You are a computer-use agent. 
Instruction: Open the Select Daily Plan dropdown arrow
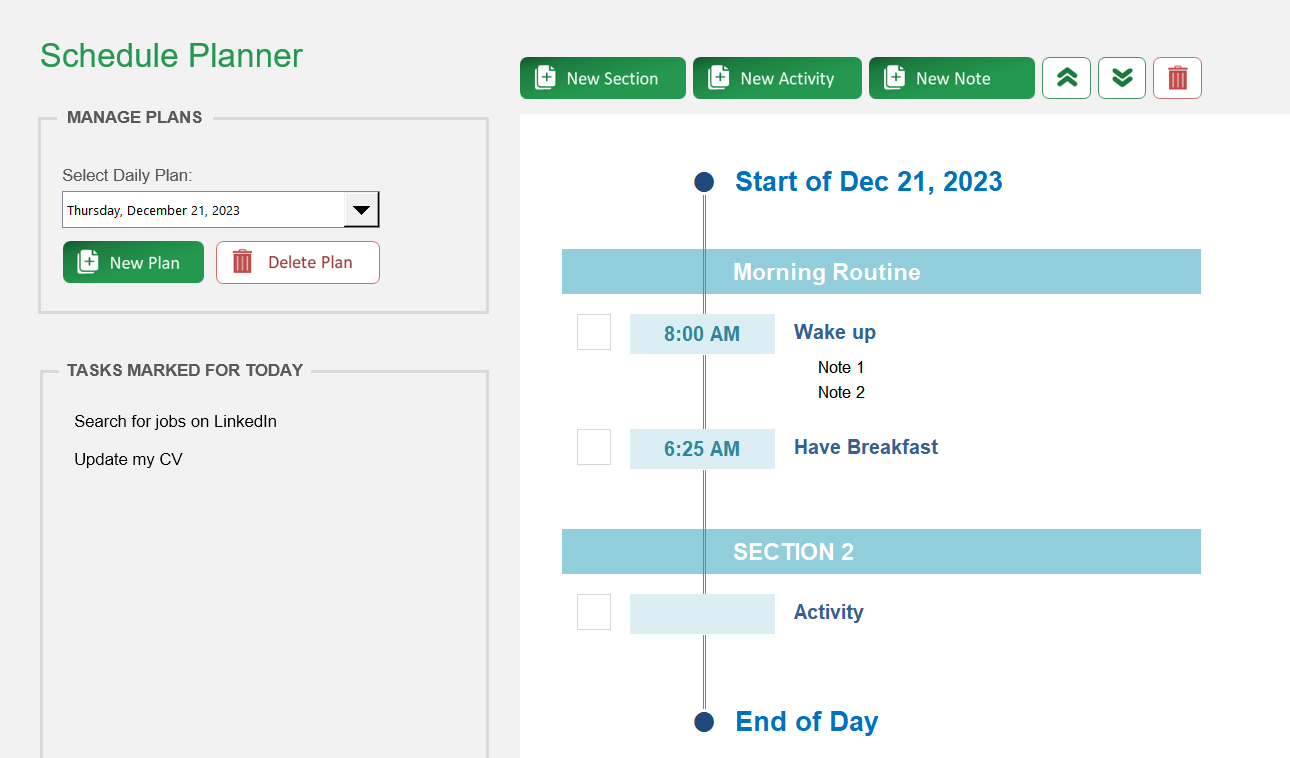(x=361, y=209)
